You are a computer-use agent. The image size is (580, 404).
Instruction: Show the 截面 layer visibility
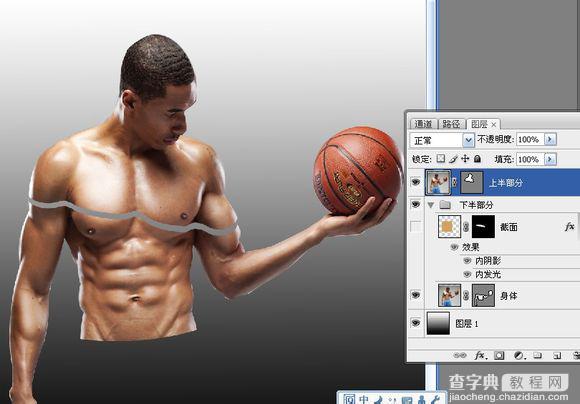click(416, 226)
